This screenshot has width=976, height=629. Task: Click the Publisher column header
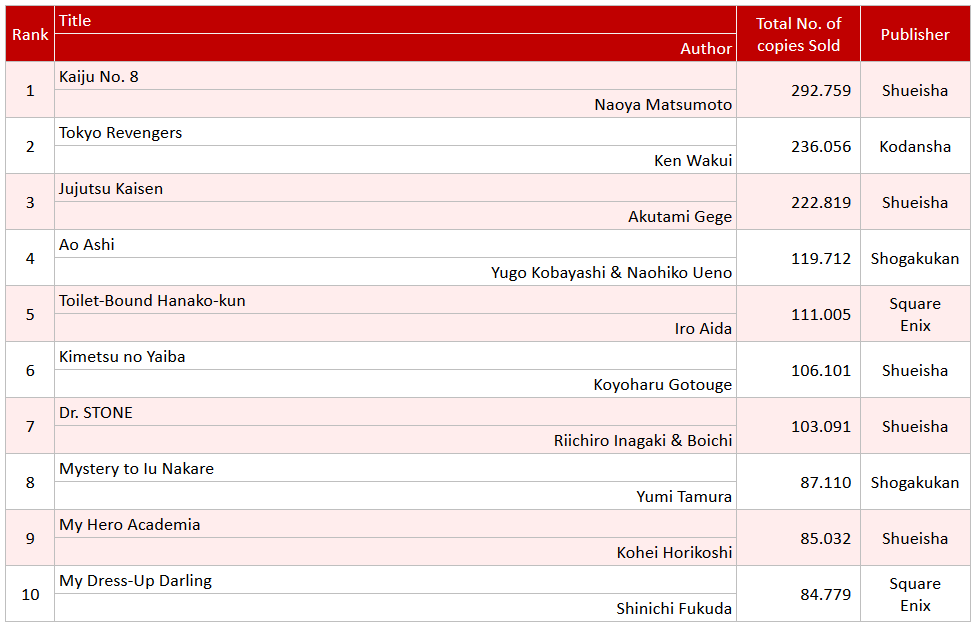click(915, 34)
